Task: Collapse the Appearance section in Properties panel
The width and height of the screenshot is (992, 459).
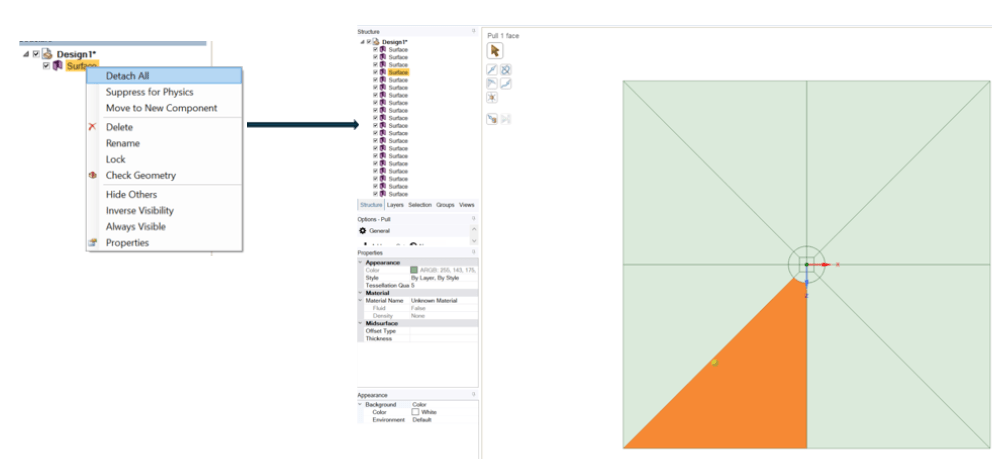Action: tap(360, 263)
